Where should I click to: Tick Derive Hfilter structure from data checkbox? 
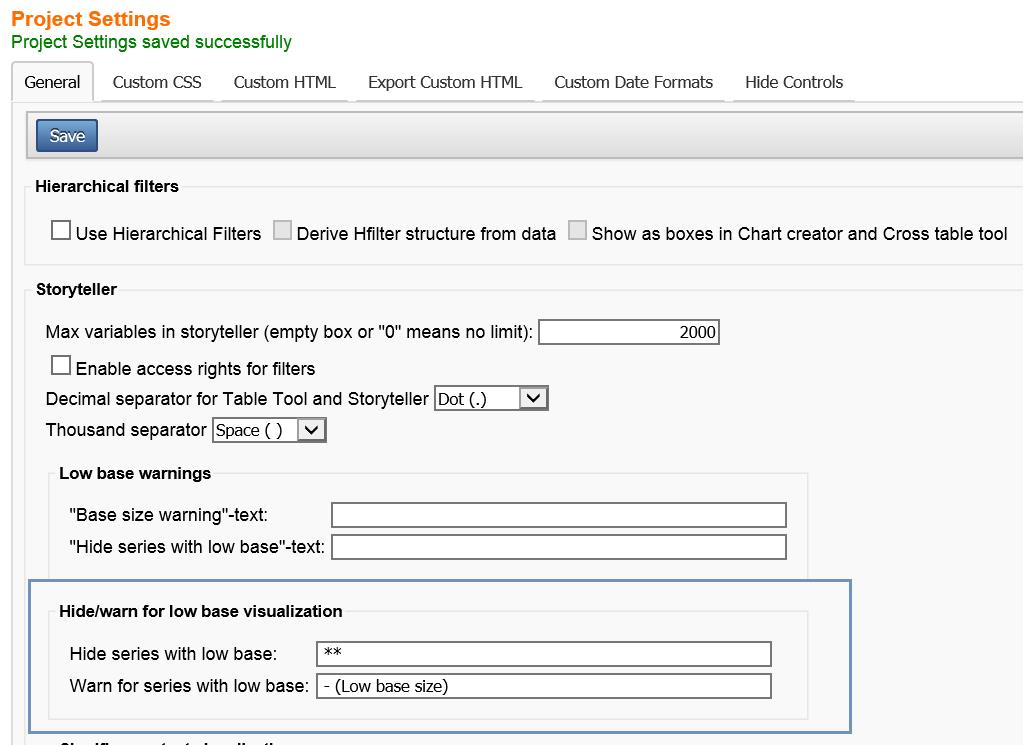coord(282,230)
